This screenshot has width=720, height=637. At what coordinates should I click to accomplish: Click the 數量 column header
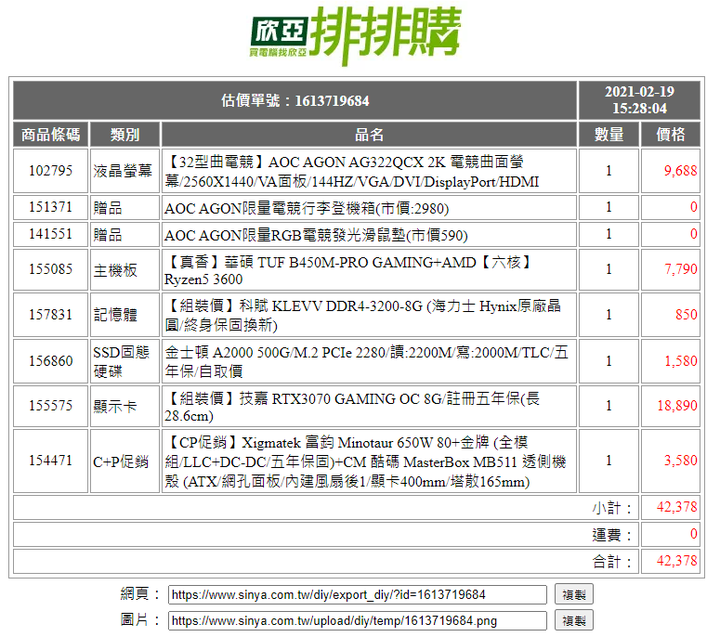point(609,135)
